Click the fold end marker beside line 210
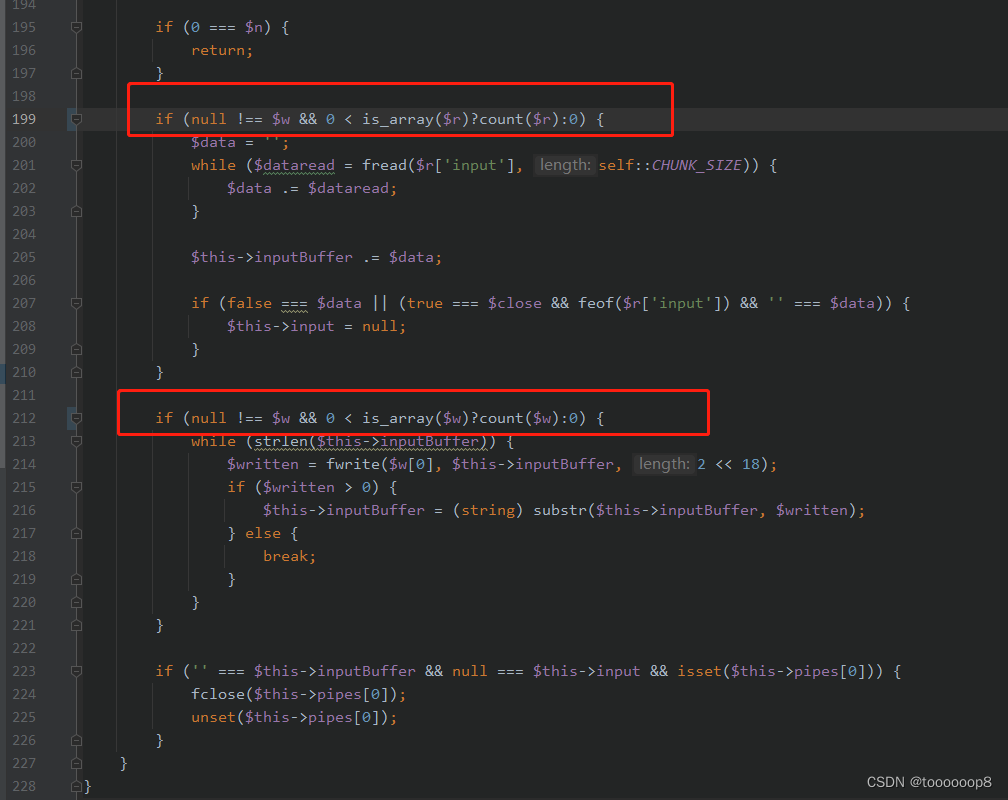 coord(75,372)
